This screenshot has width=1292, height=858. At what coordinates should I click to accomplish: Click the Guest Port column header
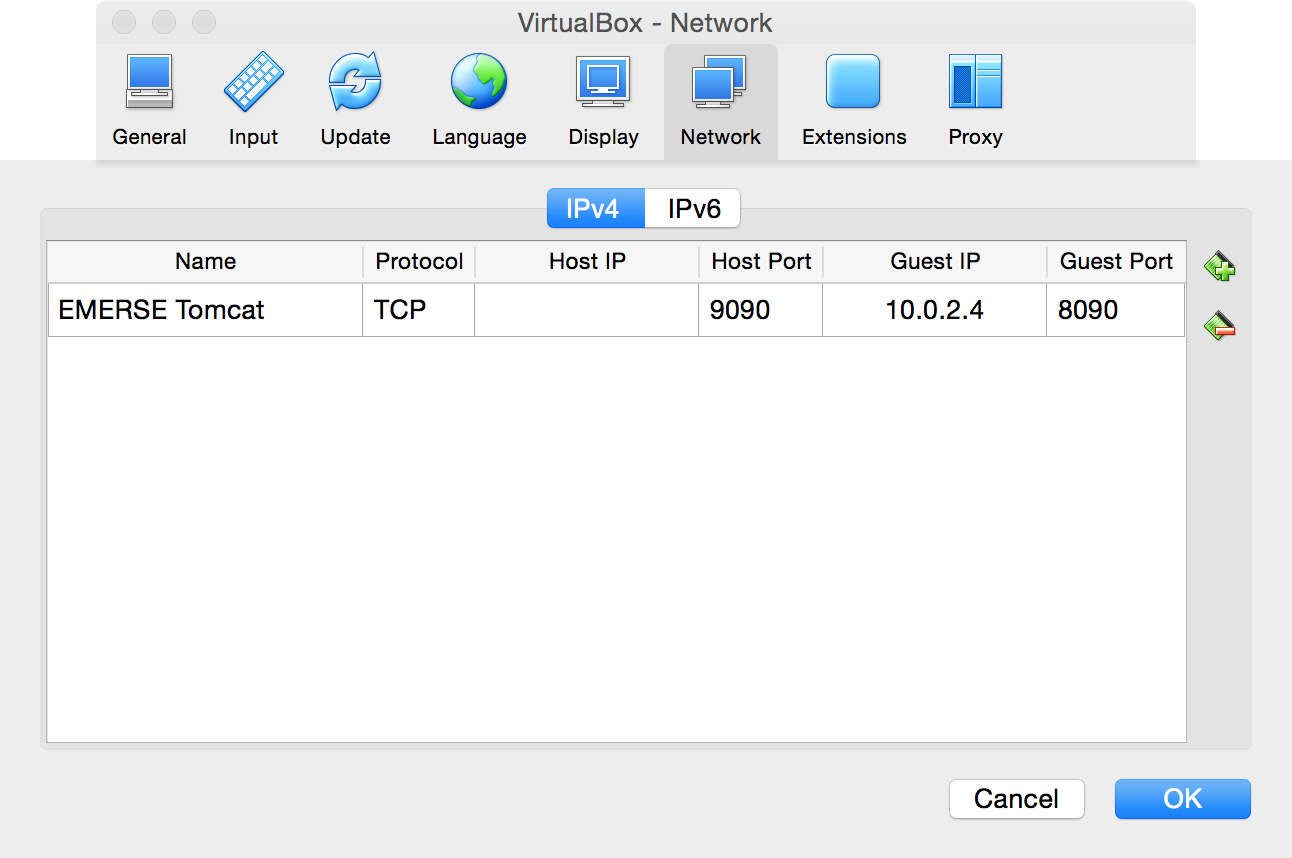coord(1116,262)
